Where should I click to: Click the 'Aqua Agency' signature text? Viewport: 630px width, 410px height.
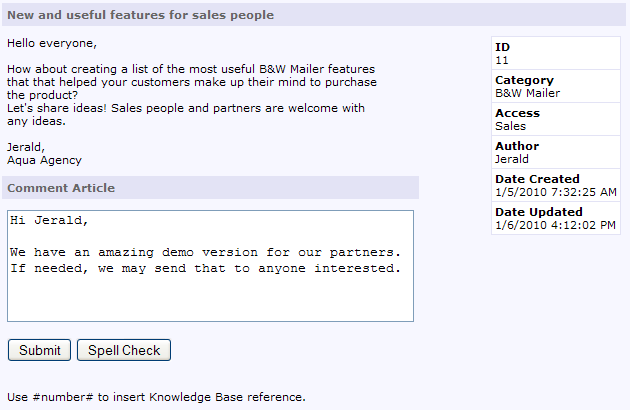pos(44,160)
